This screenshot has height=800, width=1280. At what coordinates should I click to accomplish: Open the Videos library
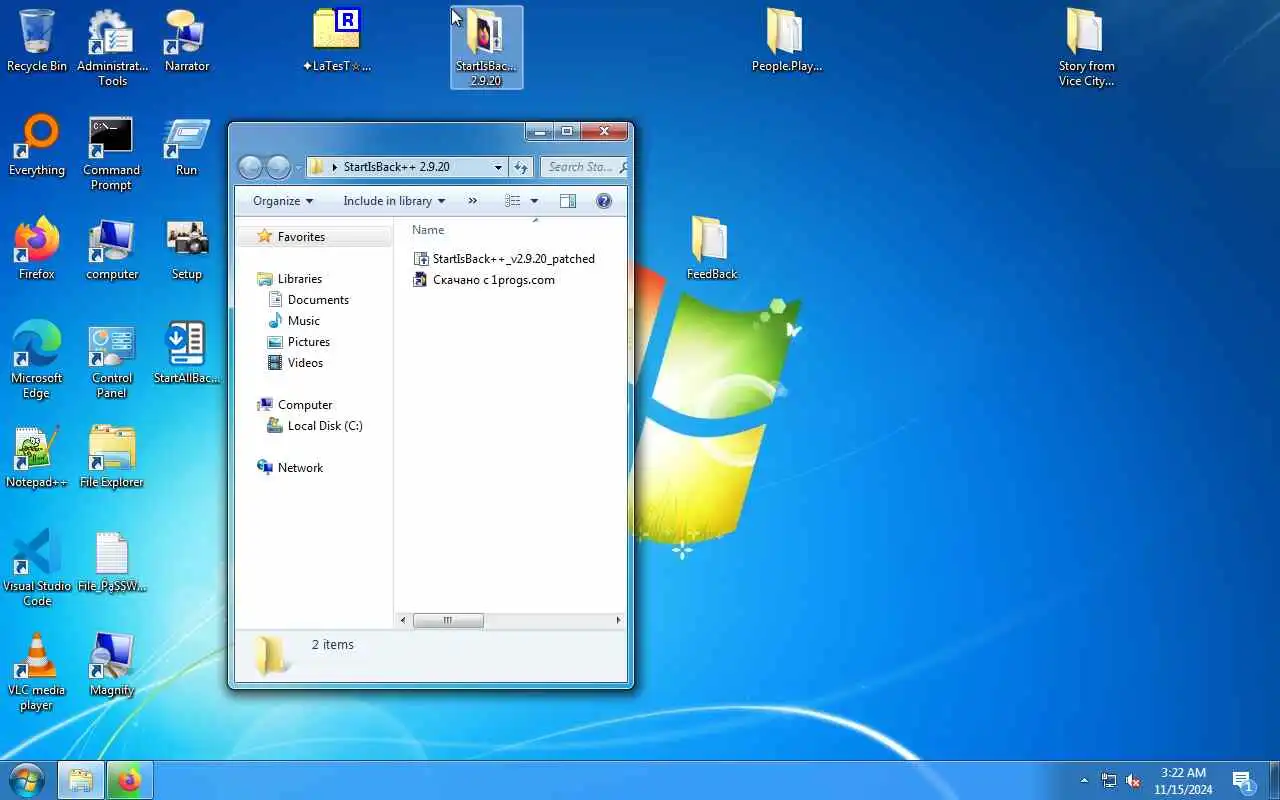click(295, 363)
